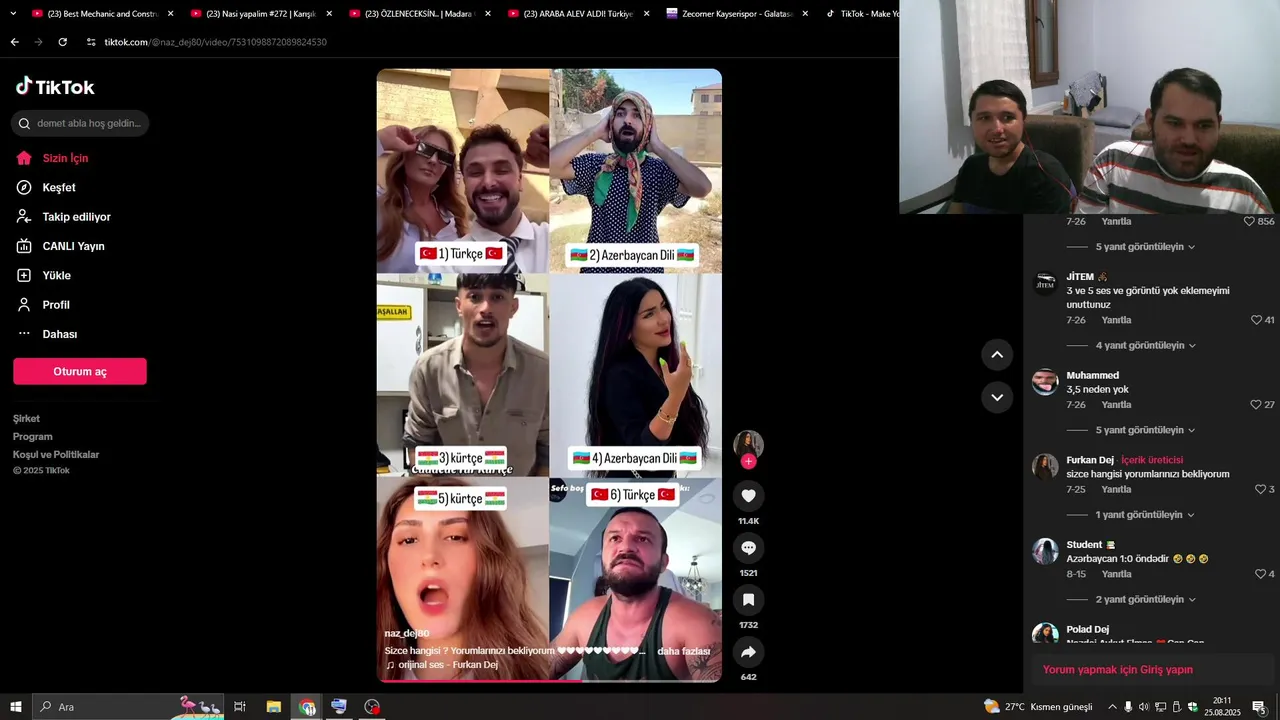
Task: Like JİTEM's comment with 41 likes
Action: click(1256, 320)
